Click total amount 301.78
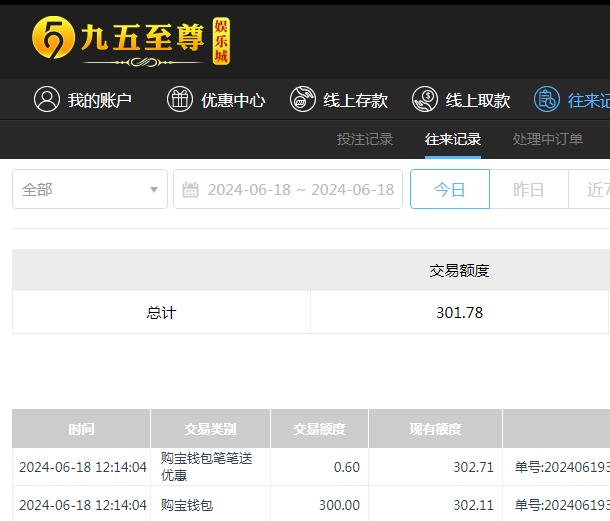The height and width of the screenshot is (521, 610). pos(459,313)
